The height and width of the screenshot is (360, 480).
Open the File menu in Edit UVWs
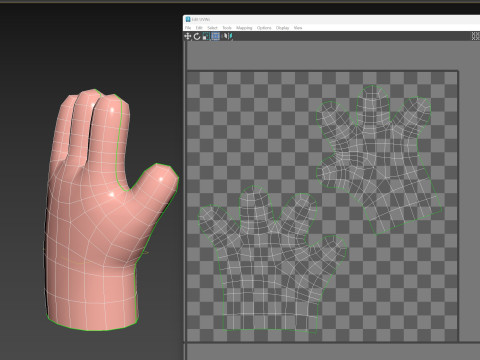(188, 28)
